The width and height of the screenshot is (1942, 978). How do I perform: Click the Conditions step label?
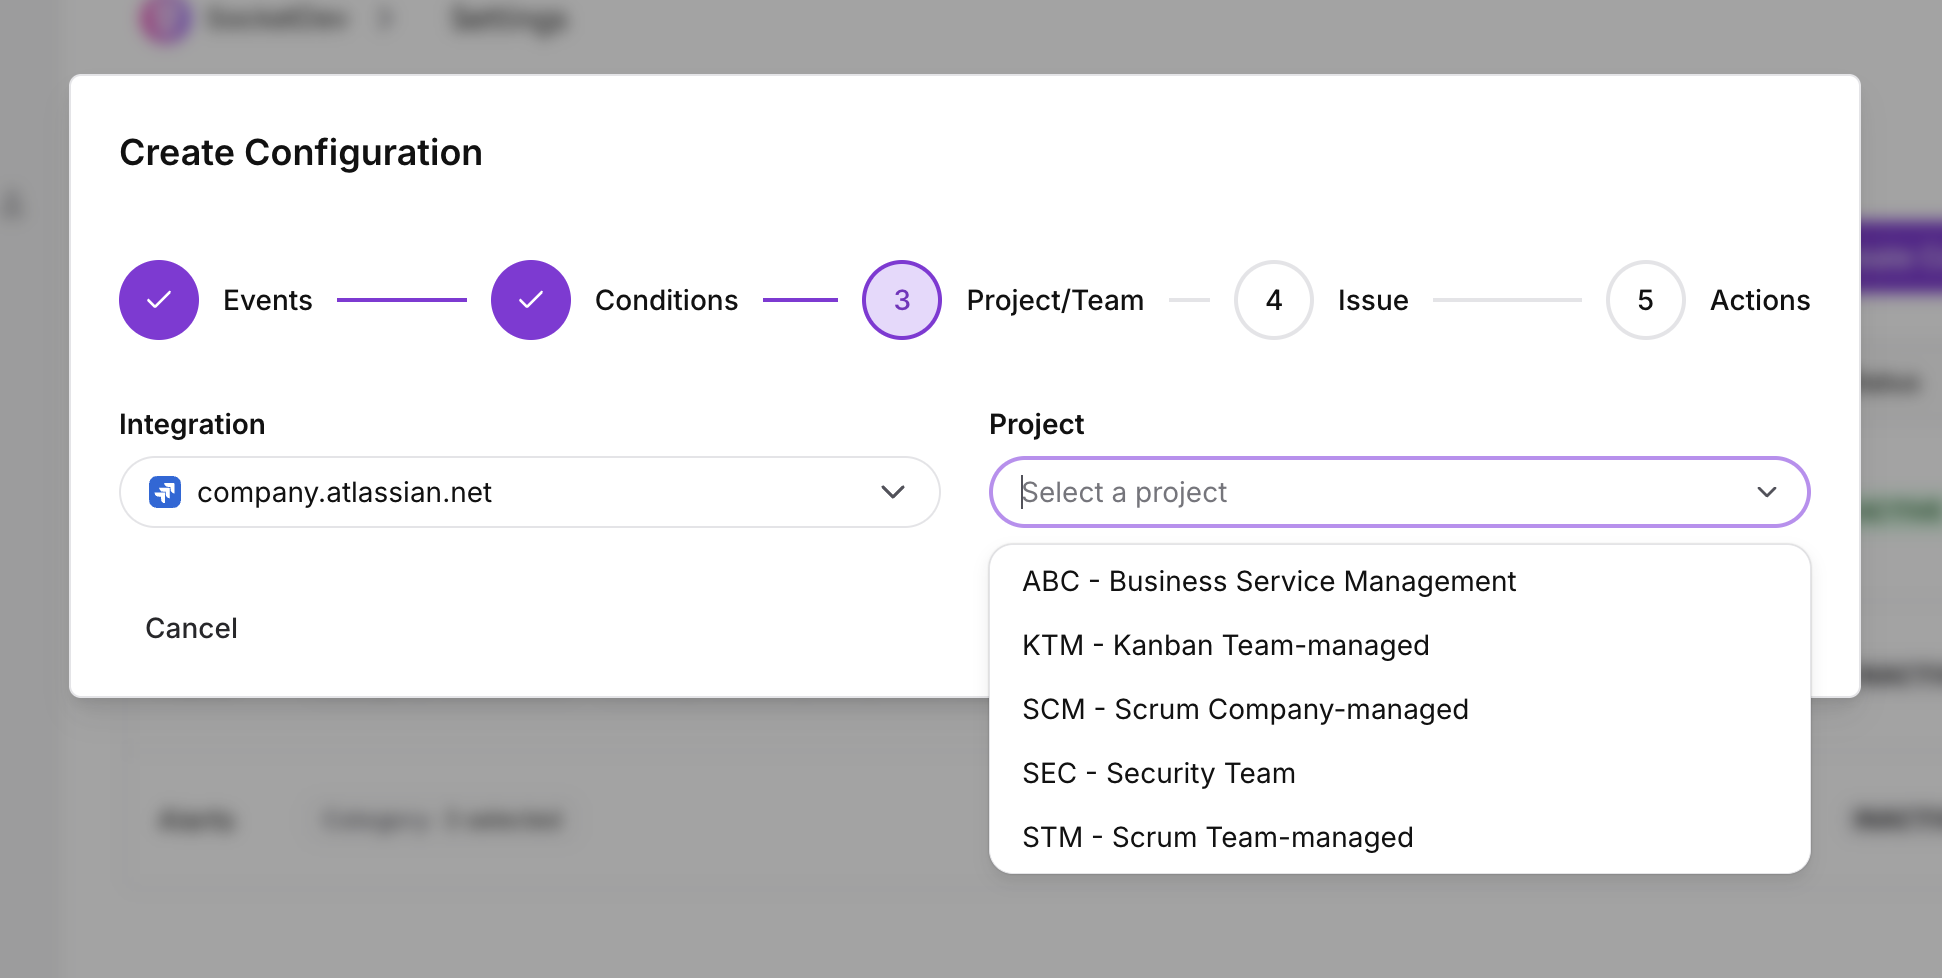pos(667,300)
